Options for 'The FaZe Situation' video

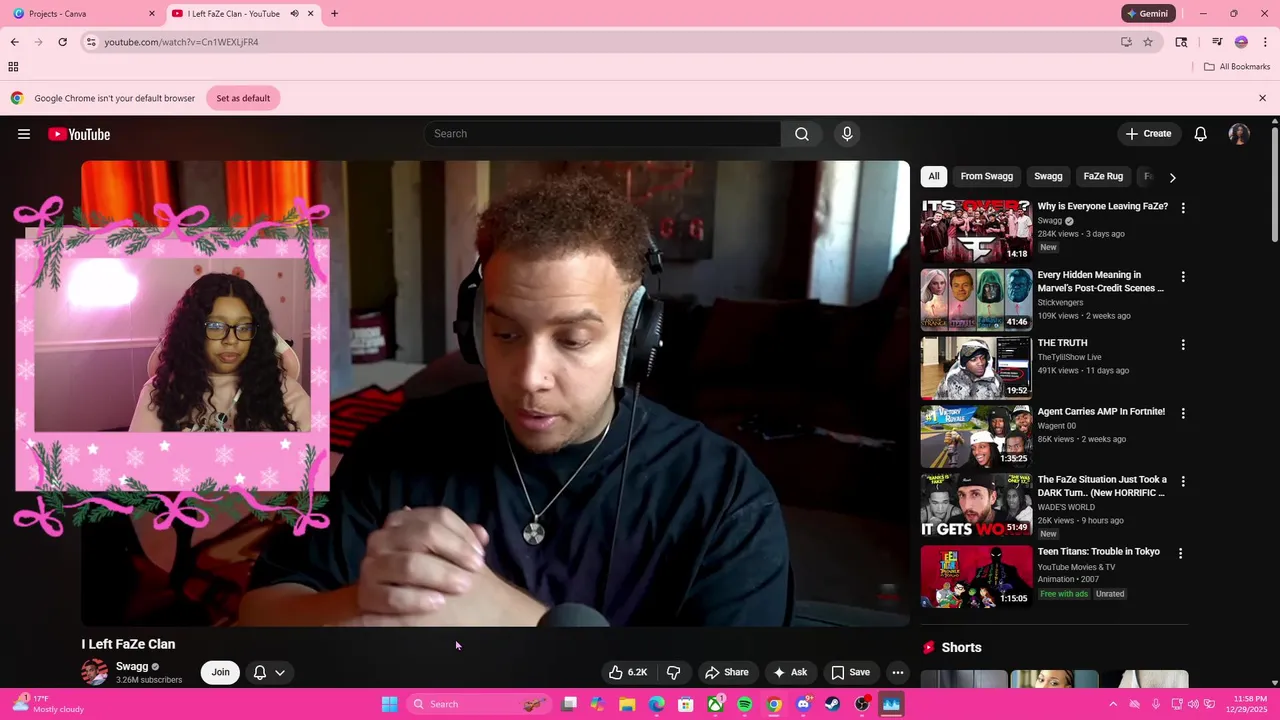(1183, 481)
